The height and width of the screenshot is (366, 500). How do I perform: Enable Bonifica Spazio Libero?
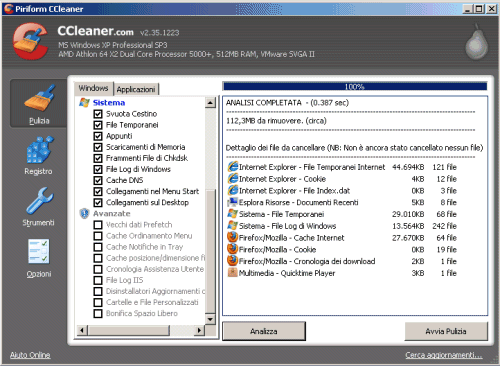[98, 313]
